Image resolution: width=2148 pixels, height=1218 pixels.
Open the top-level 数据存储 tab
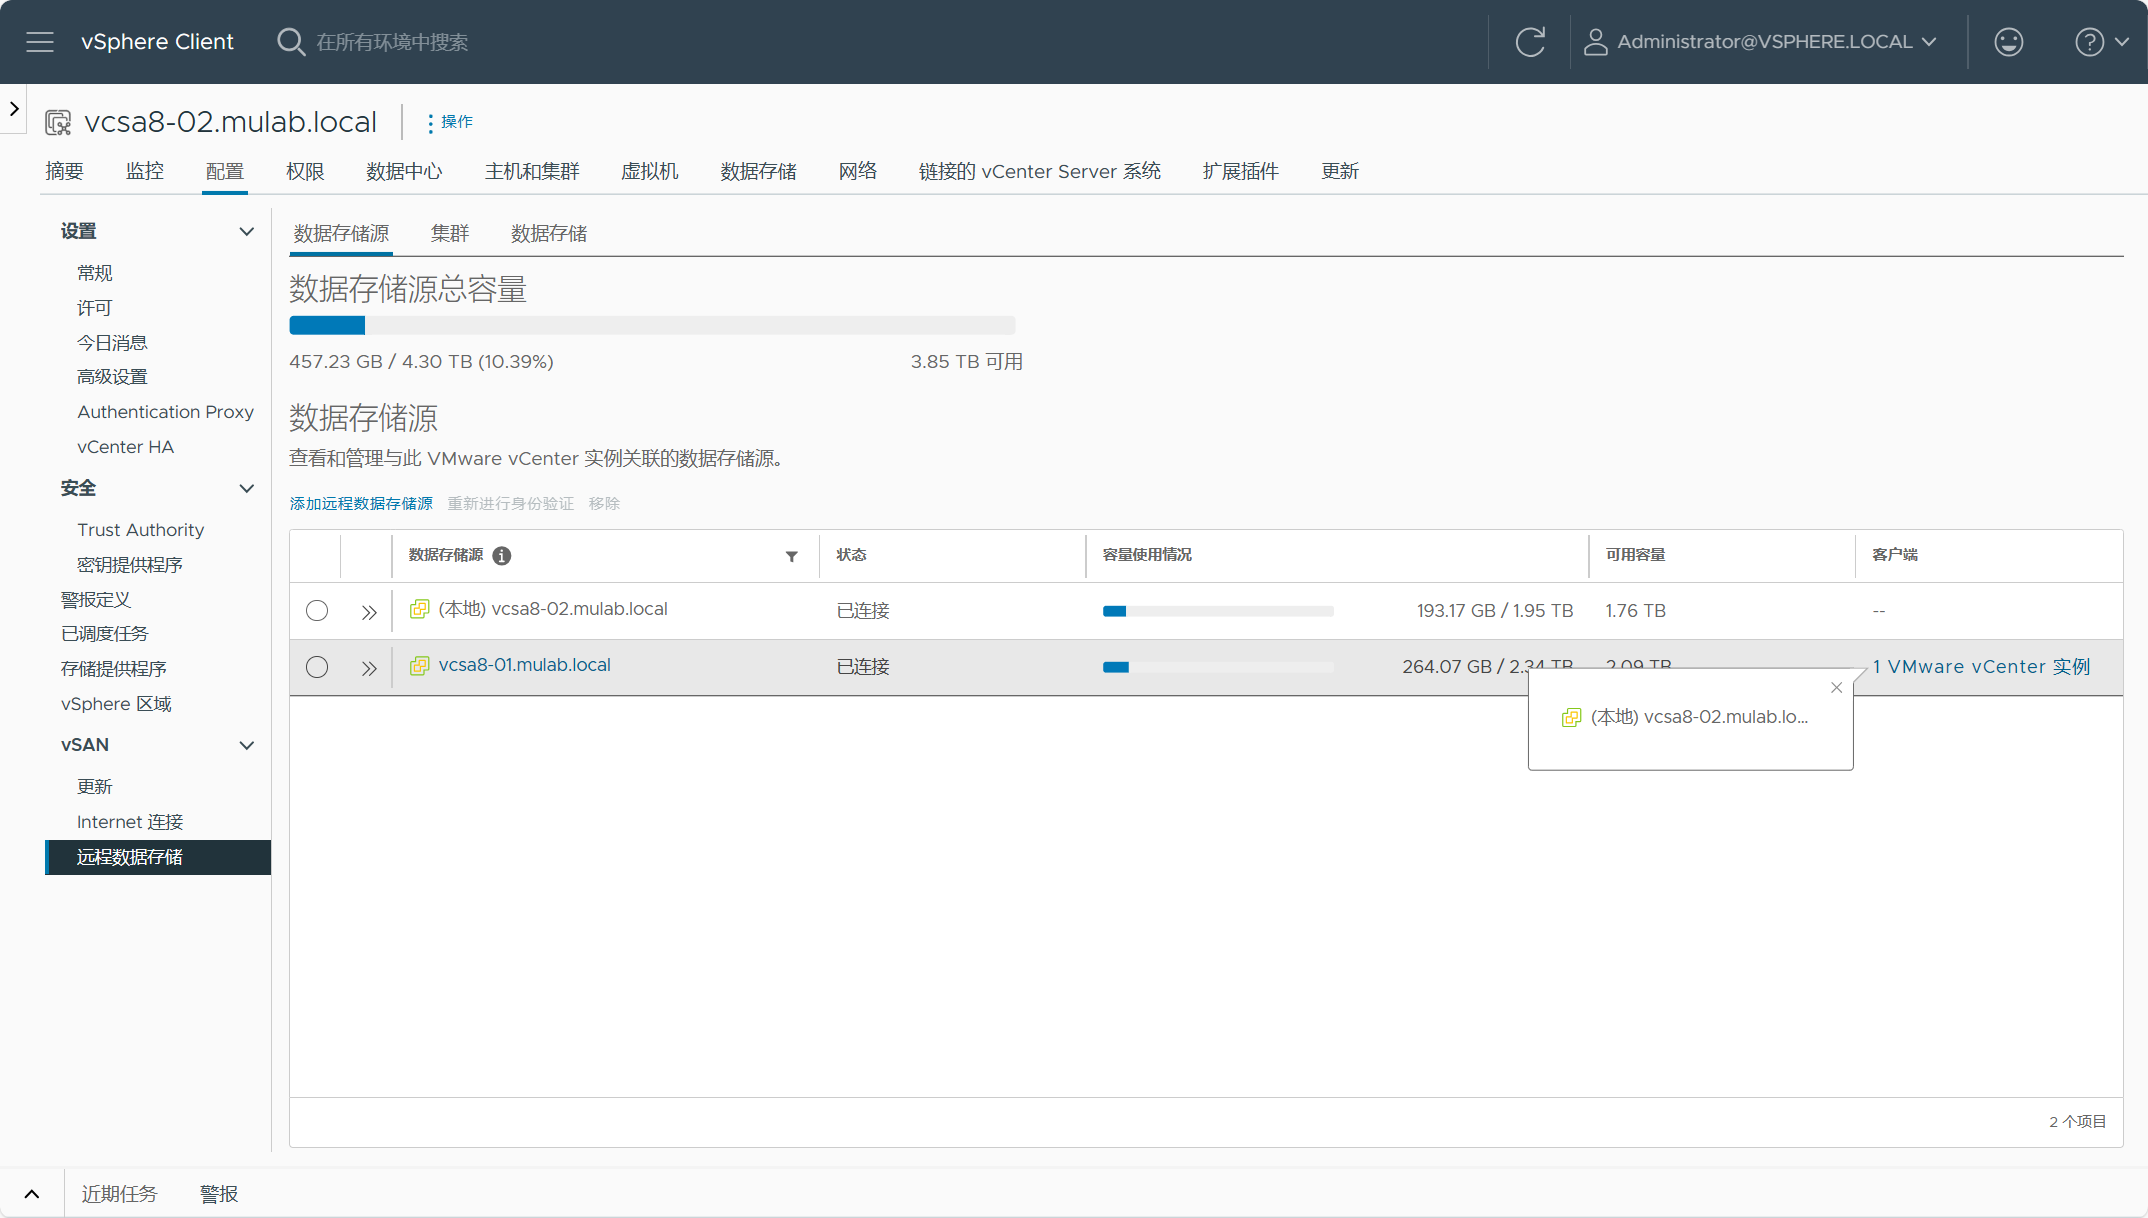pos(759,171)
